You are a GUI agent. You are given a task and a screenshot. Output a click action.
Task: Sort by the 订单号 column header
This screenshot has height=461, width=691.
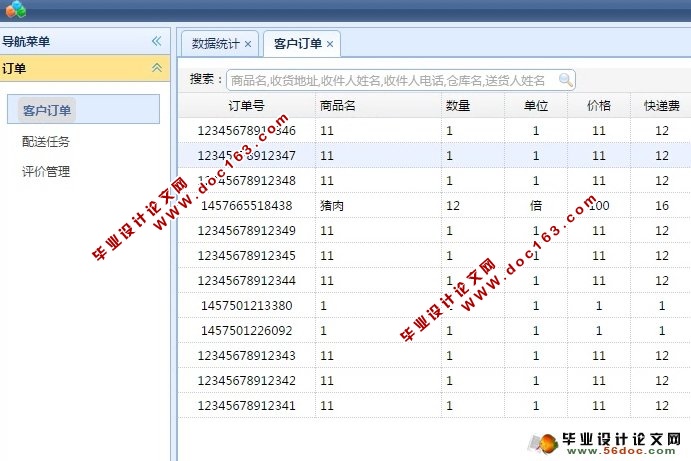coord(246,106)
